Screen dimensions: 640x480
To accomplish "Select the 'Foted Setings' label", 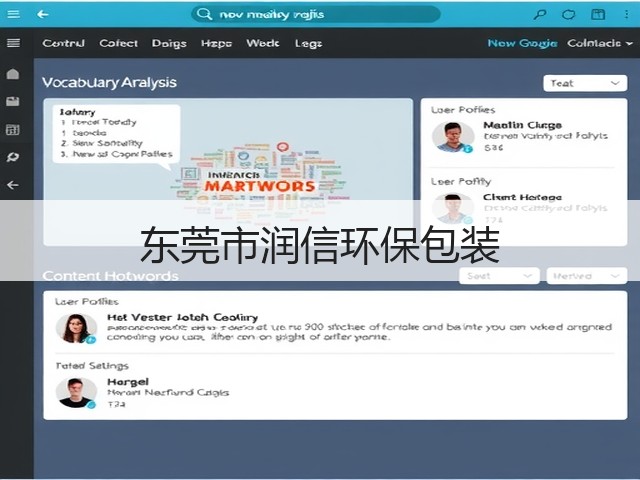I will tap(92, 366).
